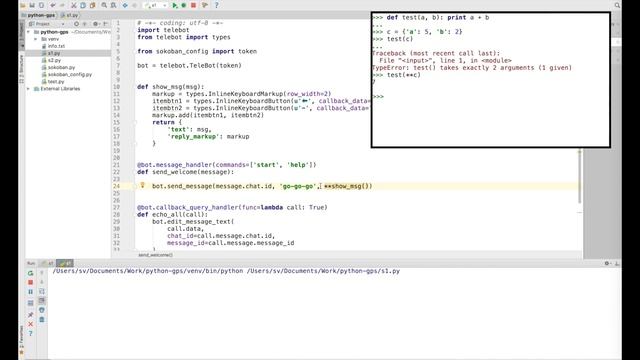Click the Save All toolbar icon
Screen dimensions: 640x360
pos(32,5)
